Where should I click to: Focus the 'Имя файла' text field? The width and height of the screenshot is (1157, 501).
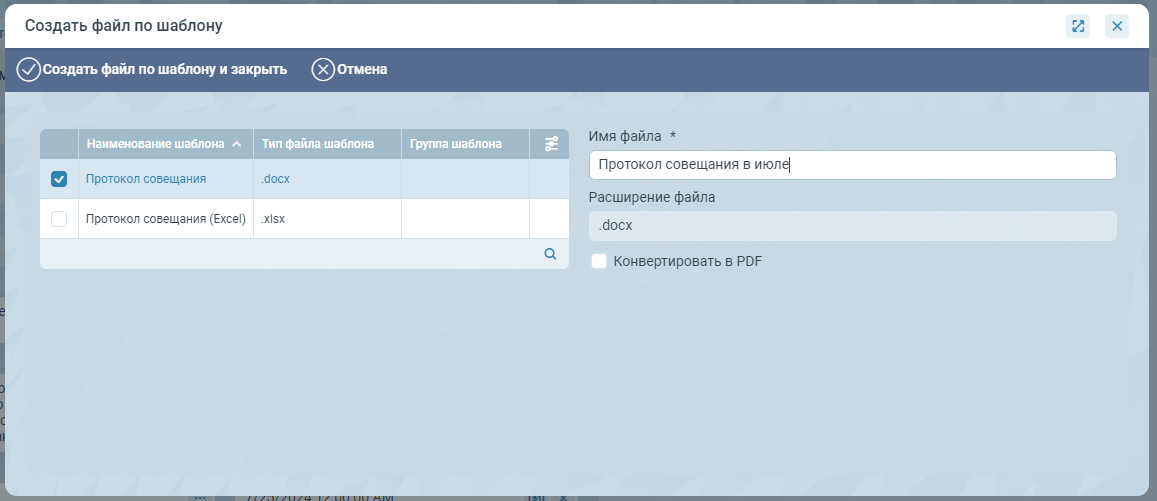tap(852, 165)
